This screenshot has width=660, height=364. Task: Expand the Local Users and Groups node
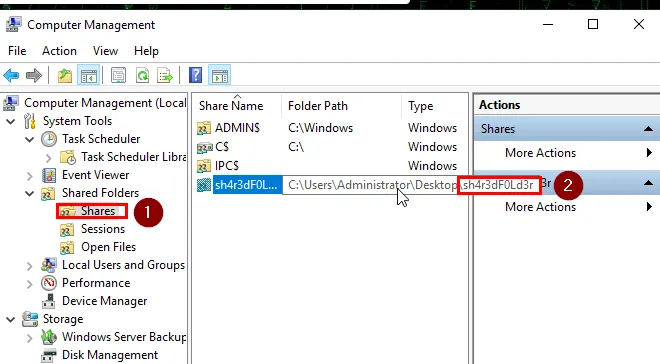coord(29,266)
